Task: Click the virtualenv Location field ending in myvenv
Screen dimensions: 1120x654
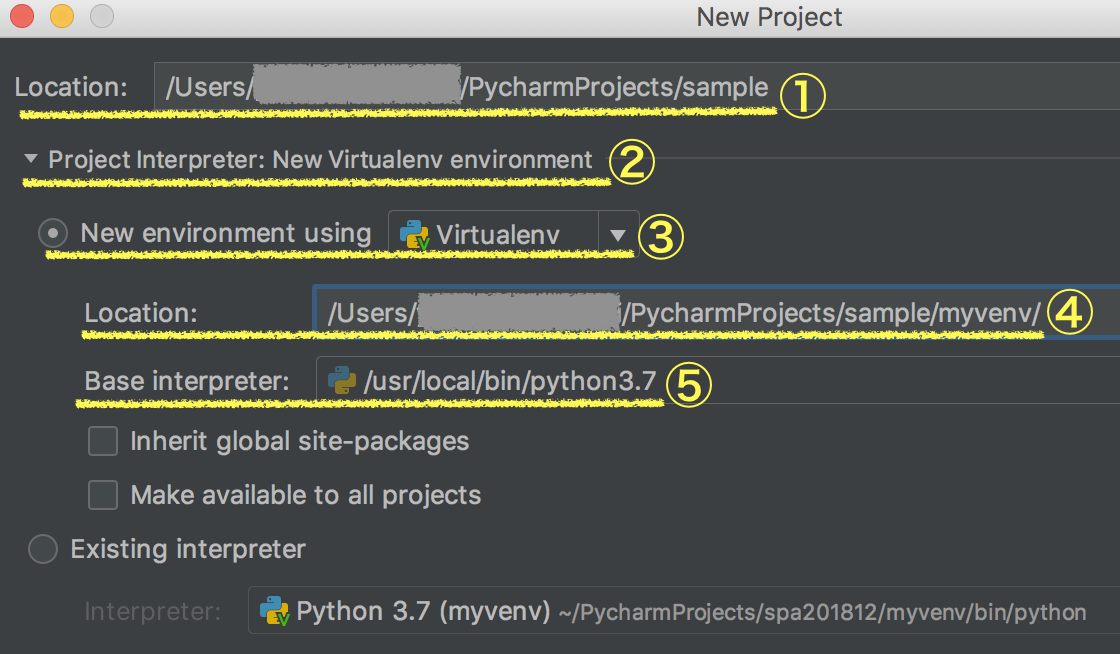Action: point(716,312)
